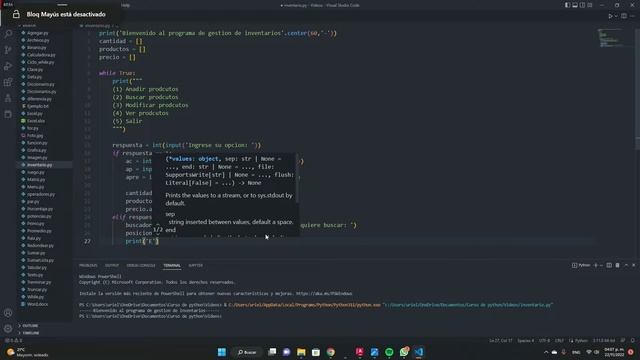Open Ejemplo.txt file
Screen dimensions: 640x360
pyautogui.click(x=38, y=106)
